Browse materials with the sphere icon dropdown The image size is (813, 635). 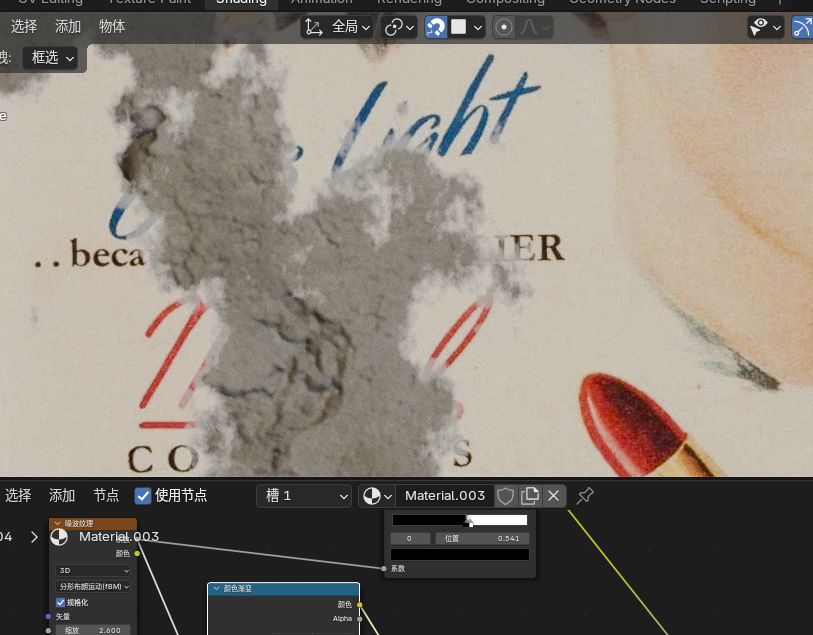point(377,496)
